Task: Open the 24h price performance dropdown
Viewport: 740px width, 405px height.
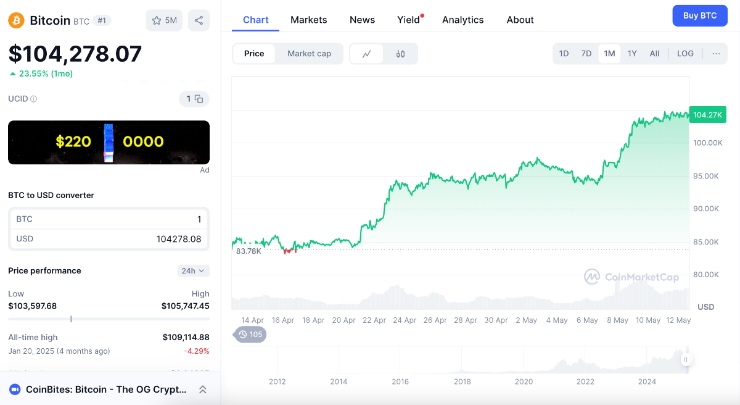Action: [194, 271]
